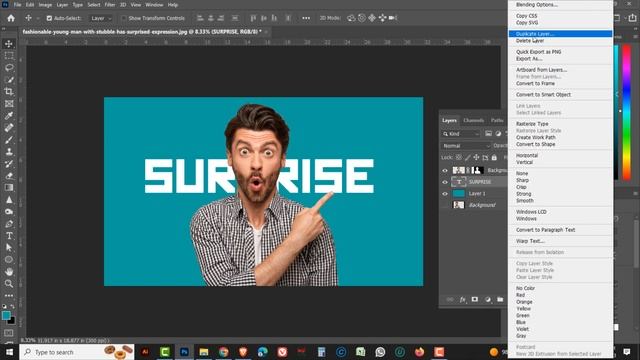
Task: Open the Normal blend mode dropdown
Action: [x=466, y=146]
